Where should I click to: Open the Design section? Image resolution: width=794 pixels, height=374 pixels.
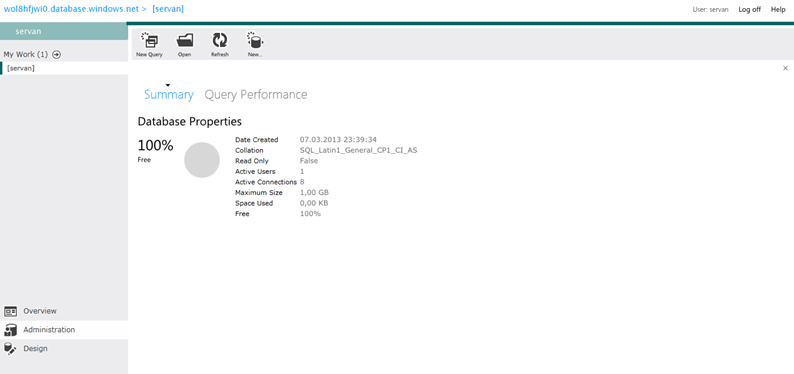[64, 348]
